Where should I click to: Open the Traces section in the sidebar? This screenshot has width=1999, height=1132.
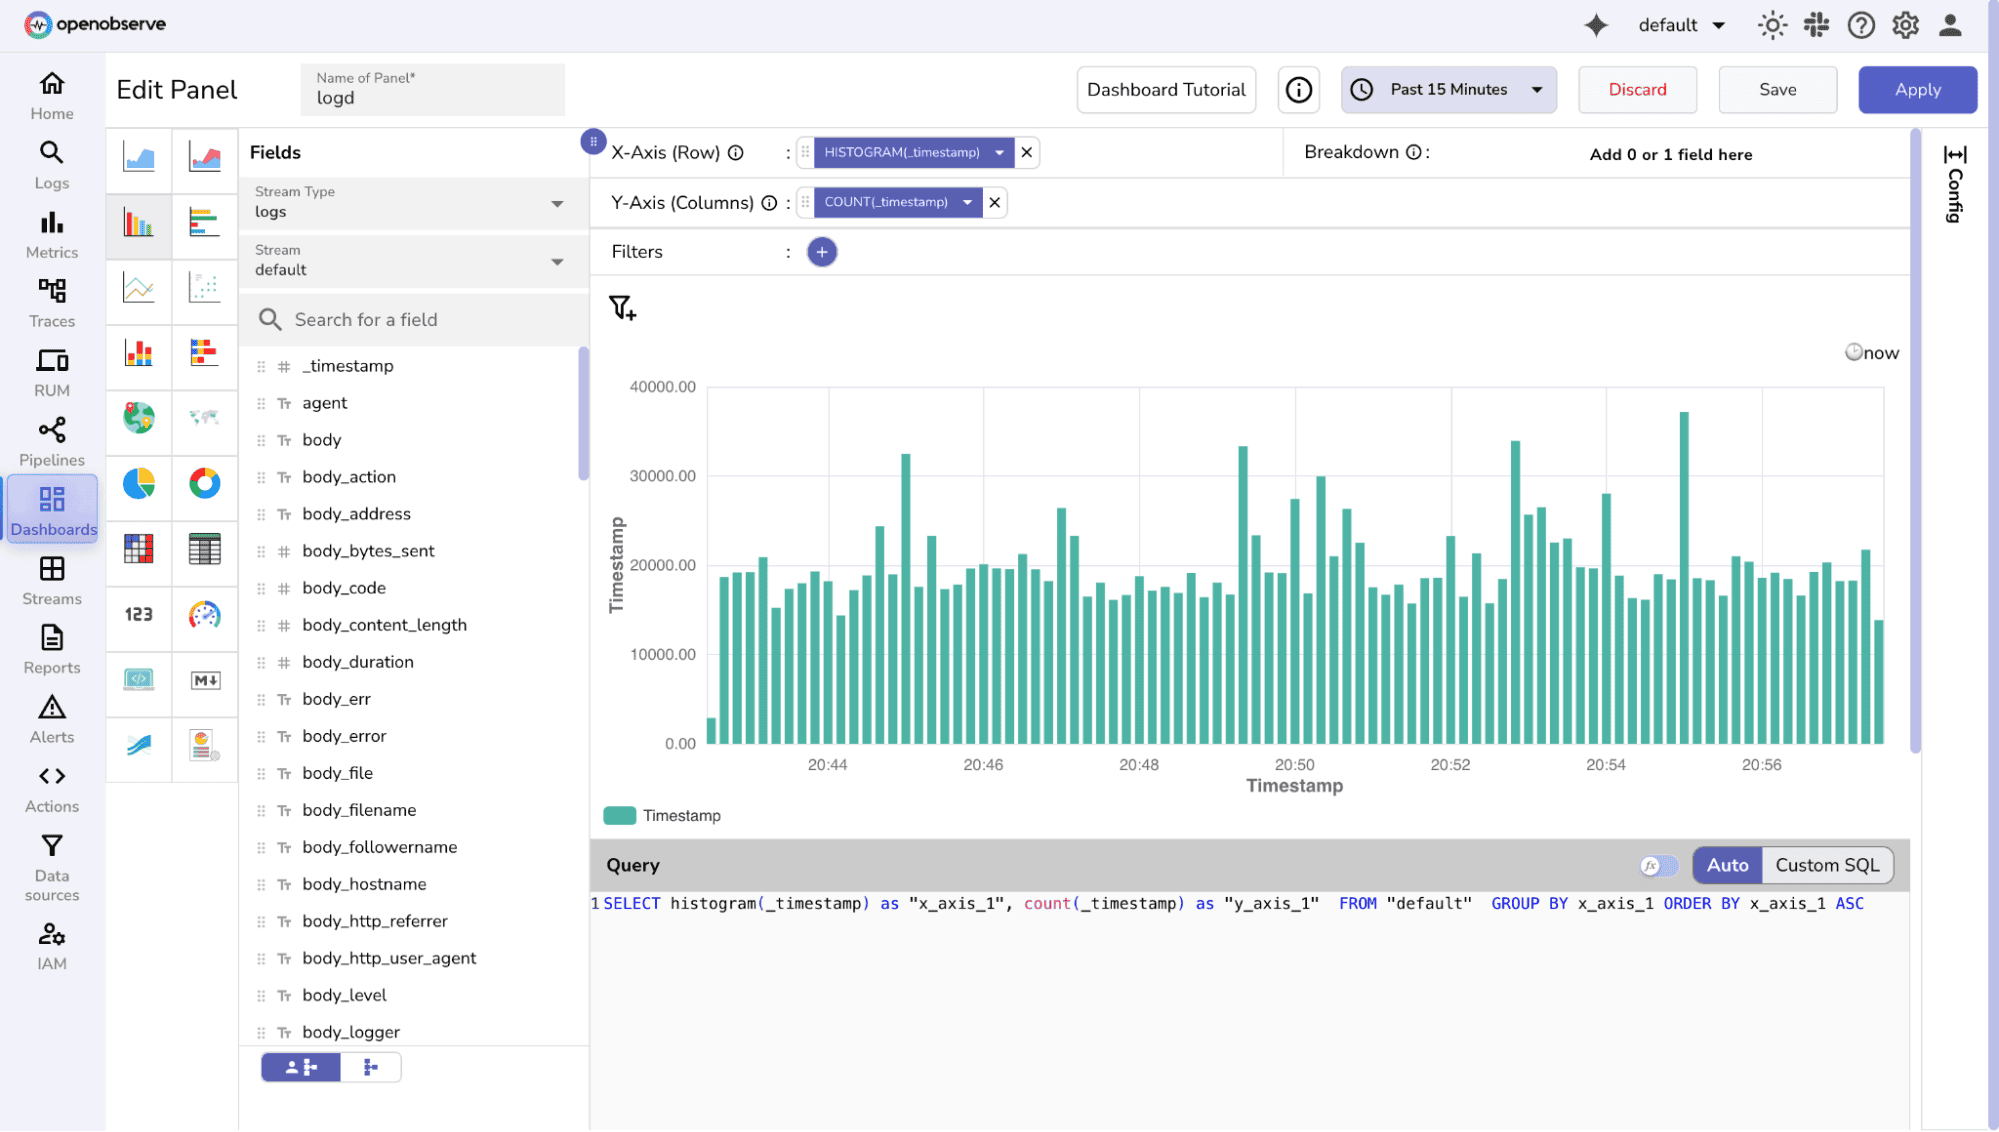coord(51,302)
